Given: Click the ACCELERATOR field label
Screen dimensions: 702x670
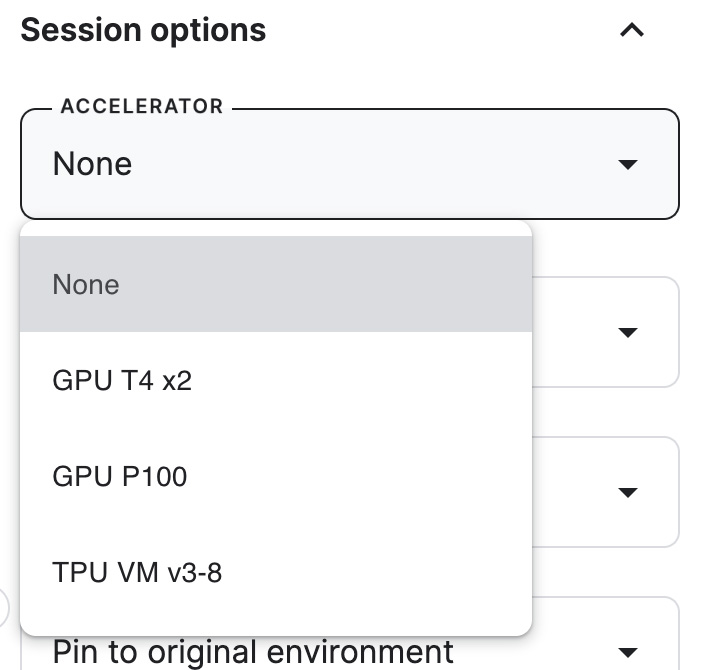Looking at the screenshot, I should pyautogui.click(x=142, y=107).
